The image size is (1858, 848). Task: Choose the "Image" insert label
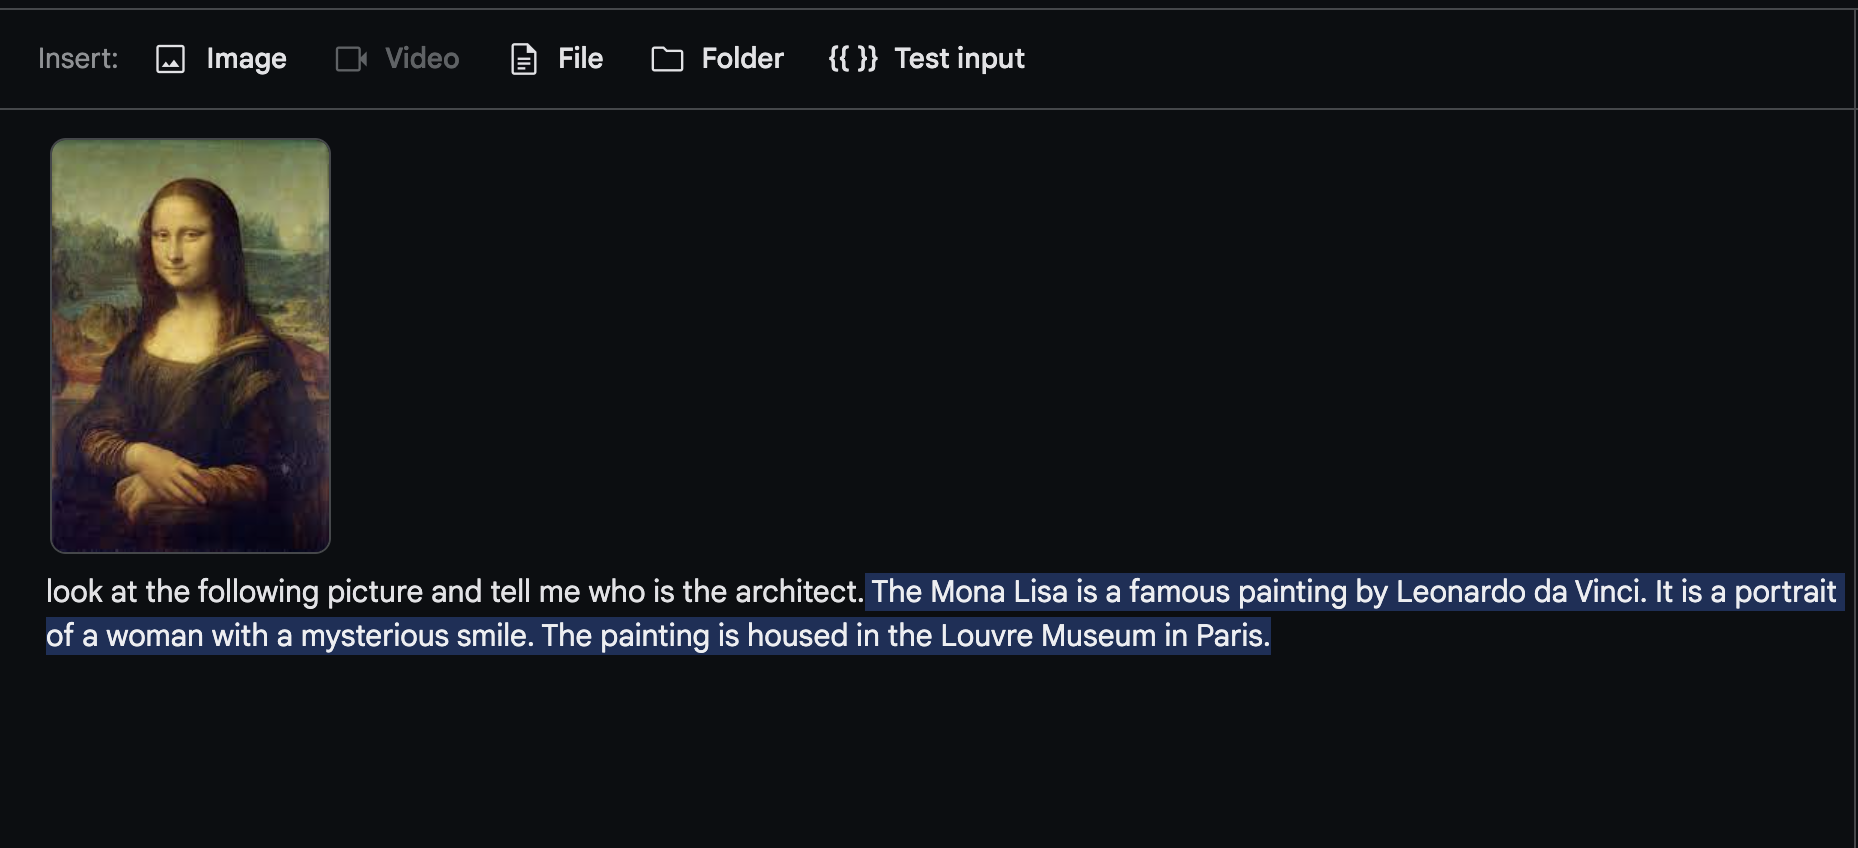tap(246, 59)
